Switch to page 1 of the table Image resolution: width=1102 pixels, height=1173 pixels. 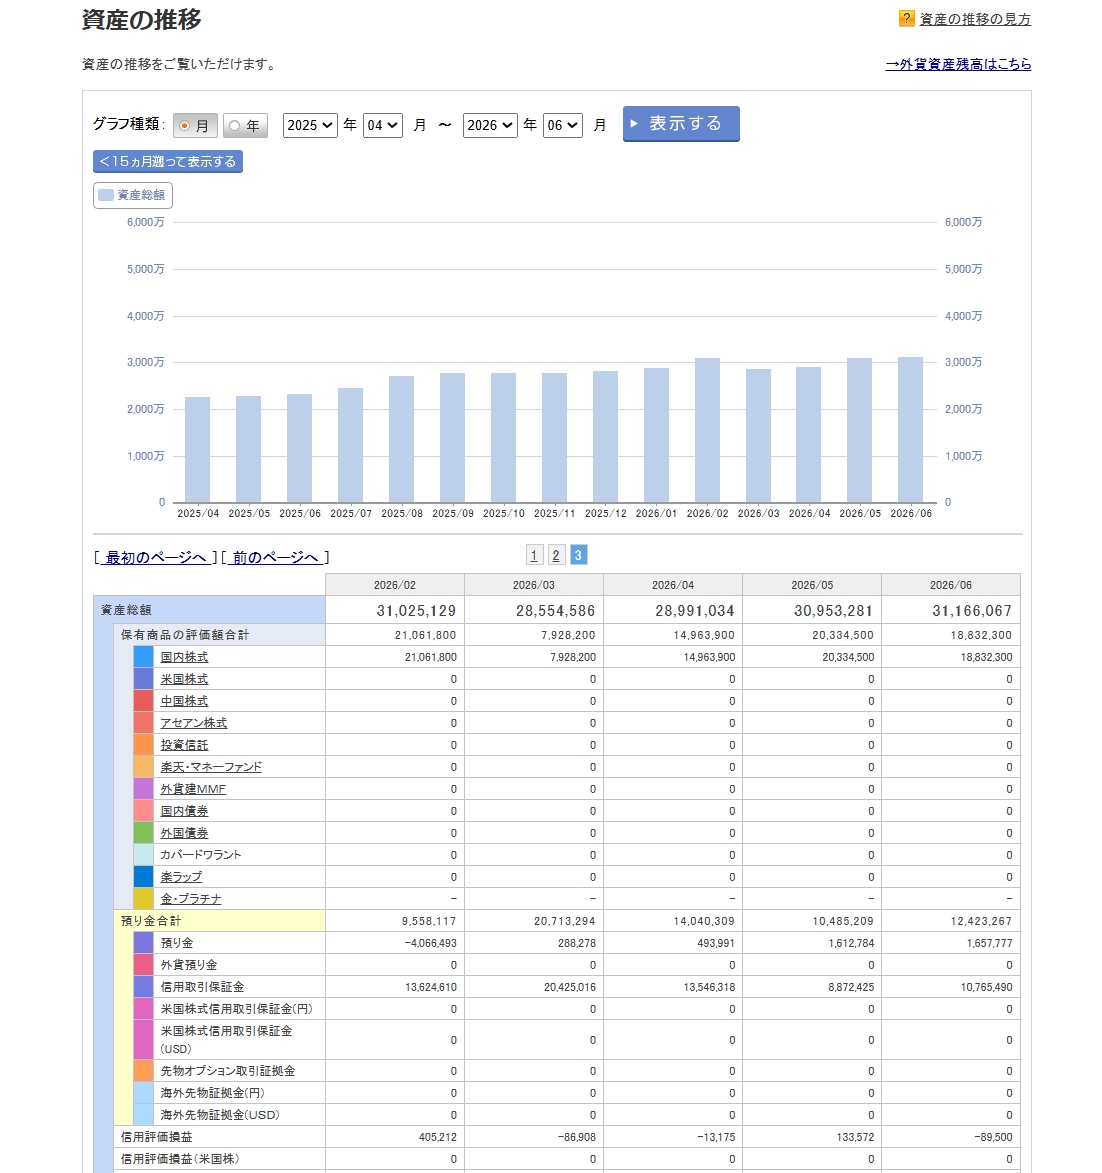point(534,555)
